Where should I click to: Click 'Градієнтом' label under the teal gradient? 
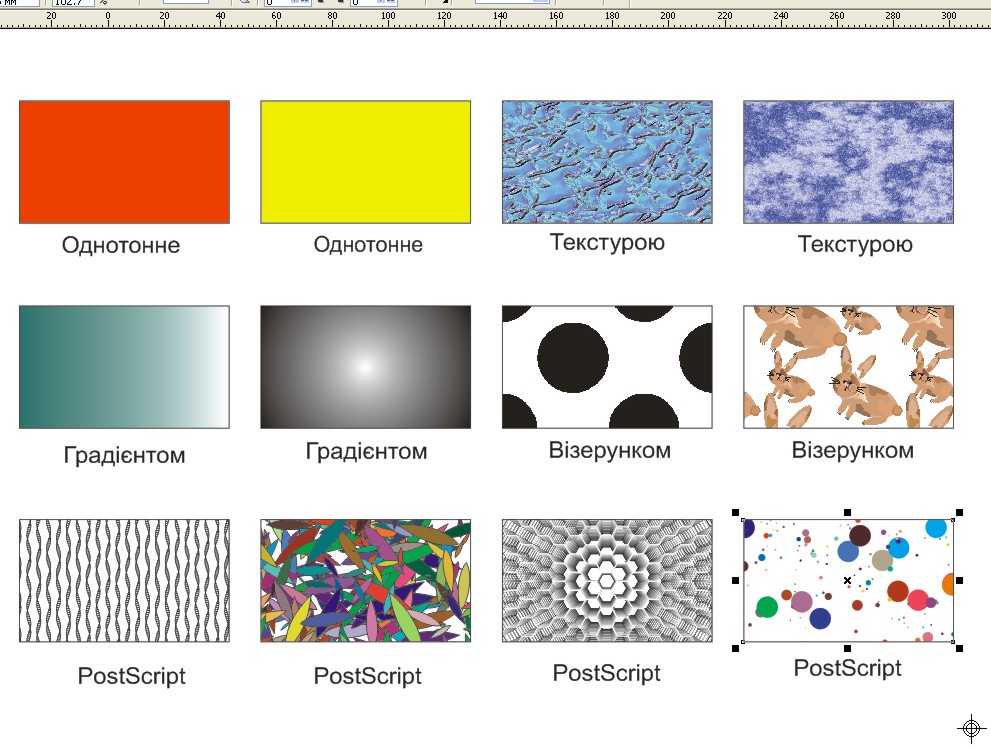[125, 456]
